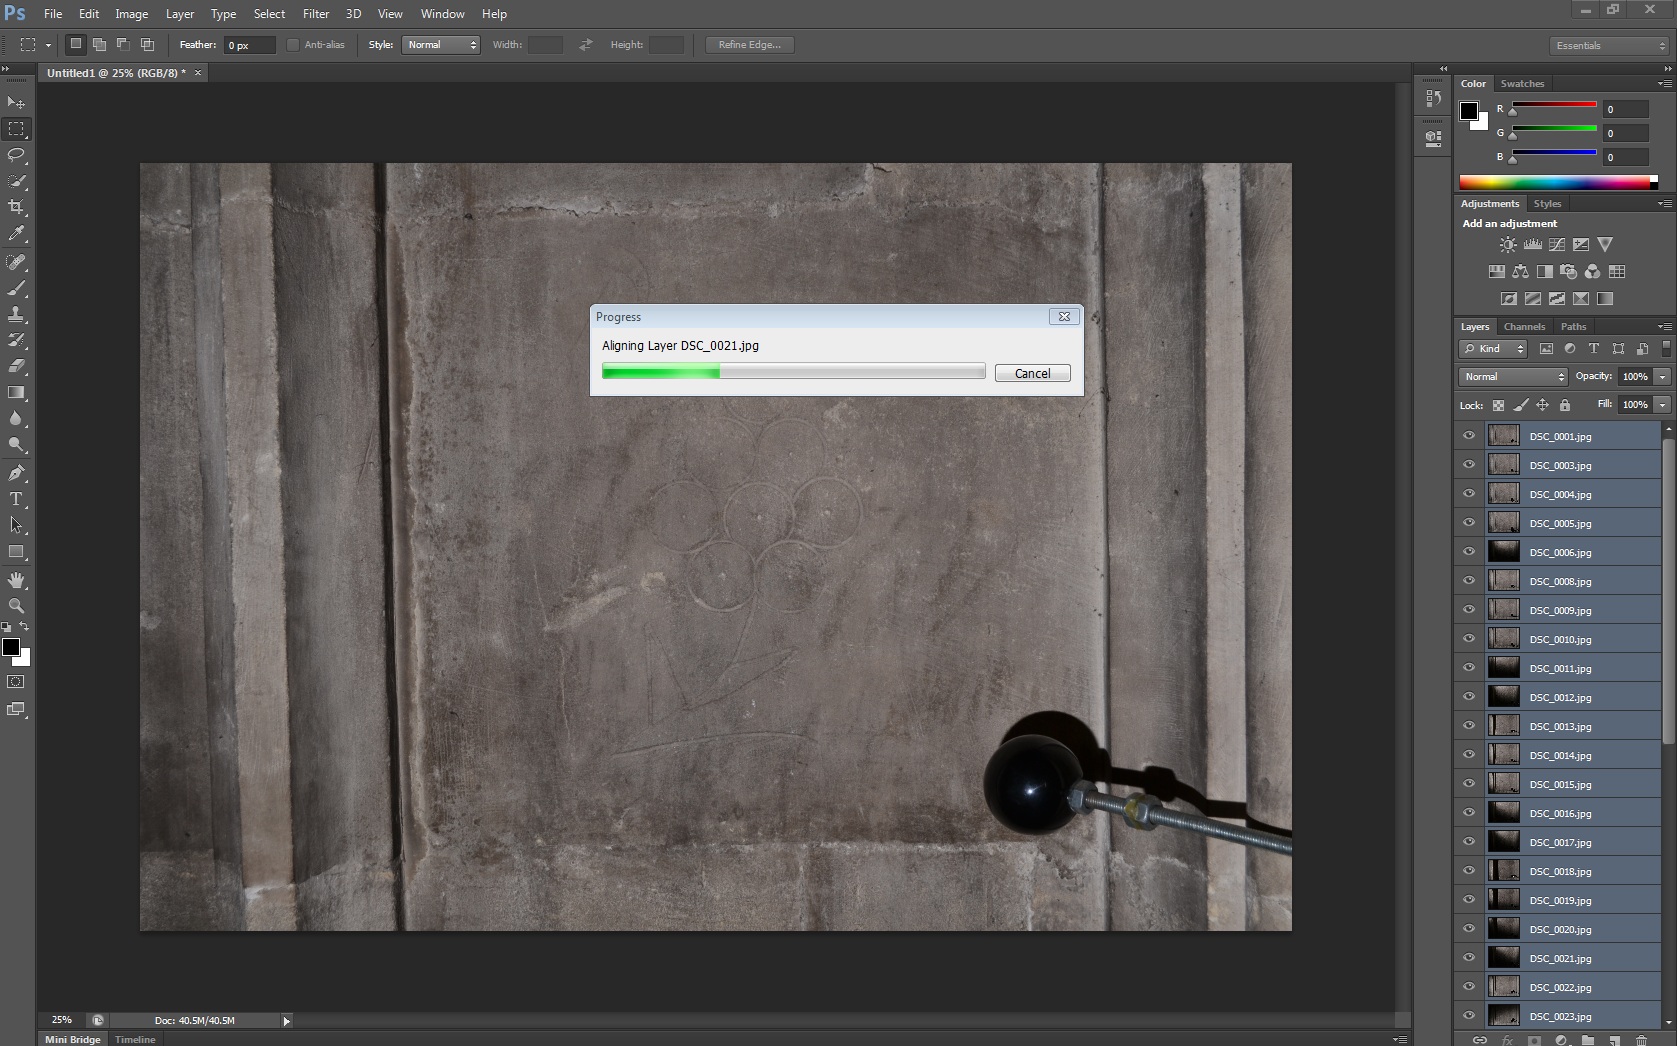
Task: Activate the Hand tool
Action: pos(16,580)
